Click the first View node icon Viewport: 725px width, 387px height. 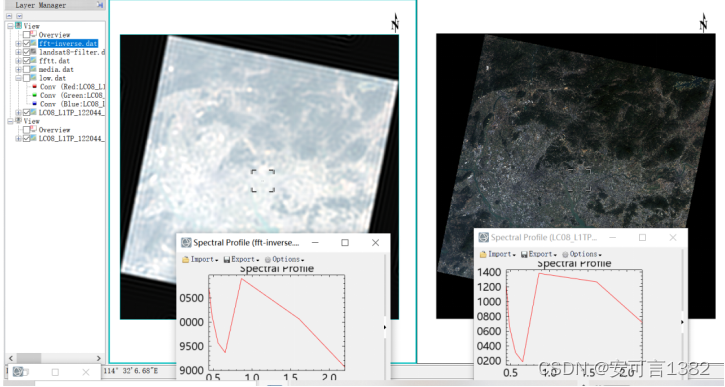pyautogui.click(x=18, y=26)
